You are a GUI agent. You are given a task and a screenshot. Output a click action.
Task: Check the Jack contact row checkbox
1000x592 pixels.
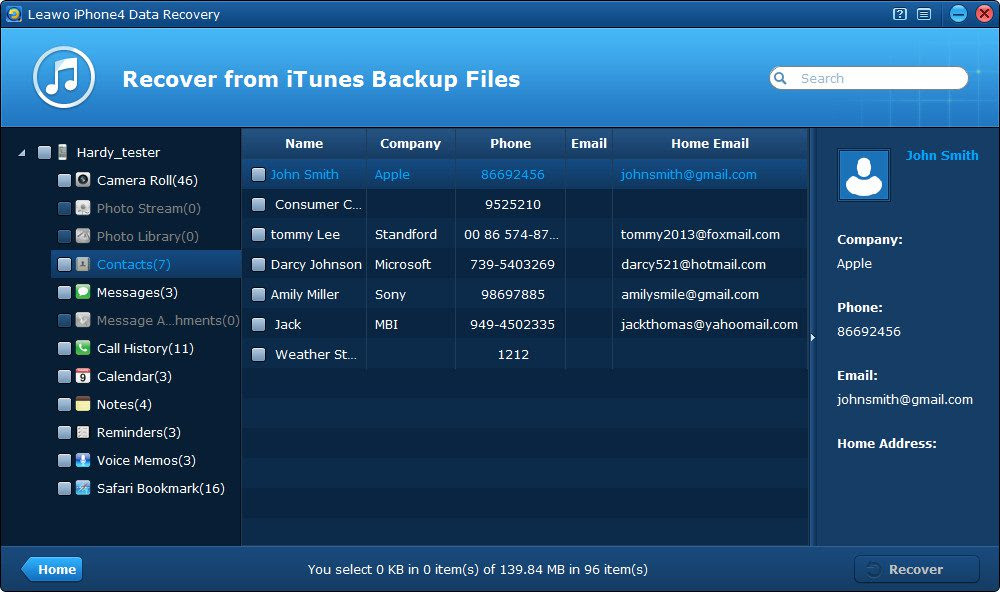(258, 325)
